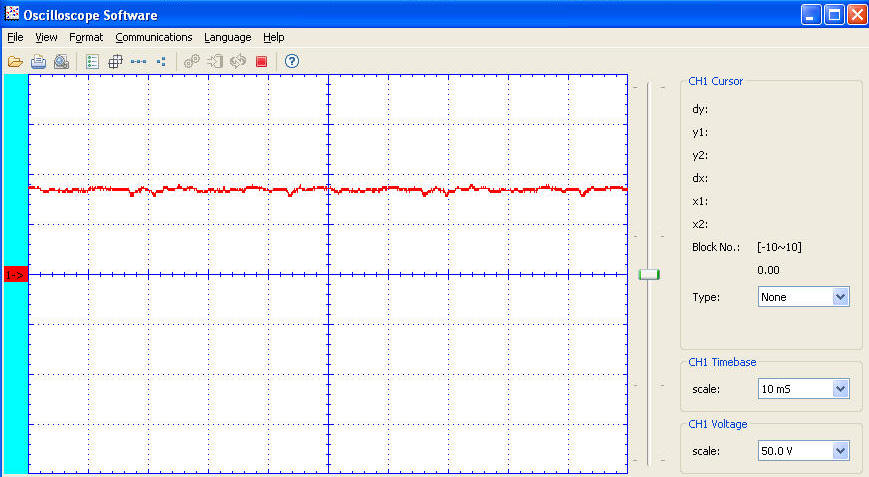Click the scattered dots icon
Image resolution: width=869 pixels, height=477 pixels.
click(160, 61)
